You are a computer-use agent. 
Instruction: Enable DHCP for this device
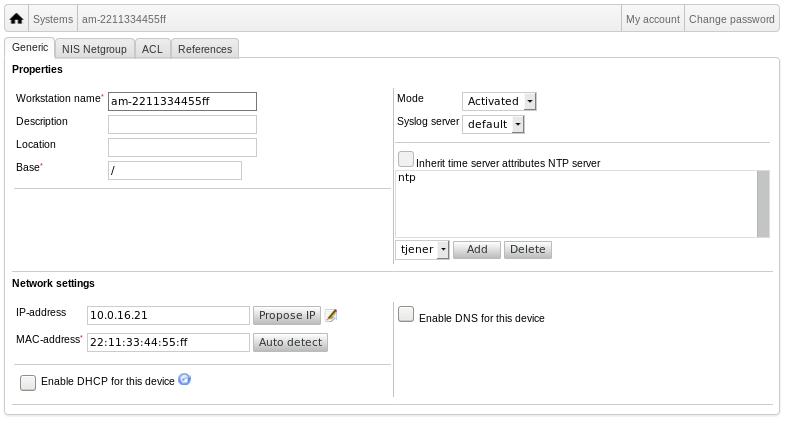click(28, 382)
